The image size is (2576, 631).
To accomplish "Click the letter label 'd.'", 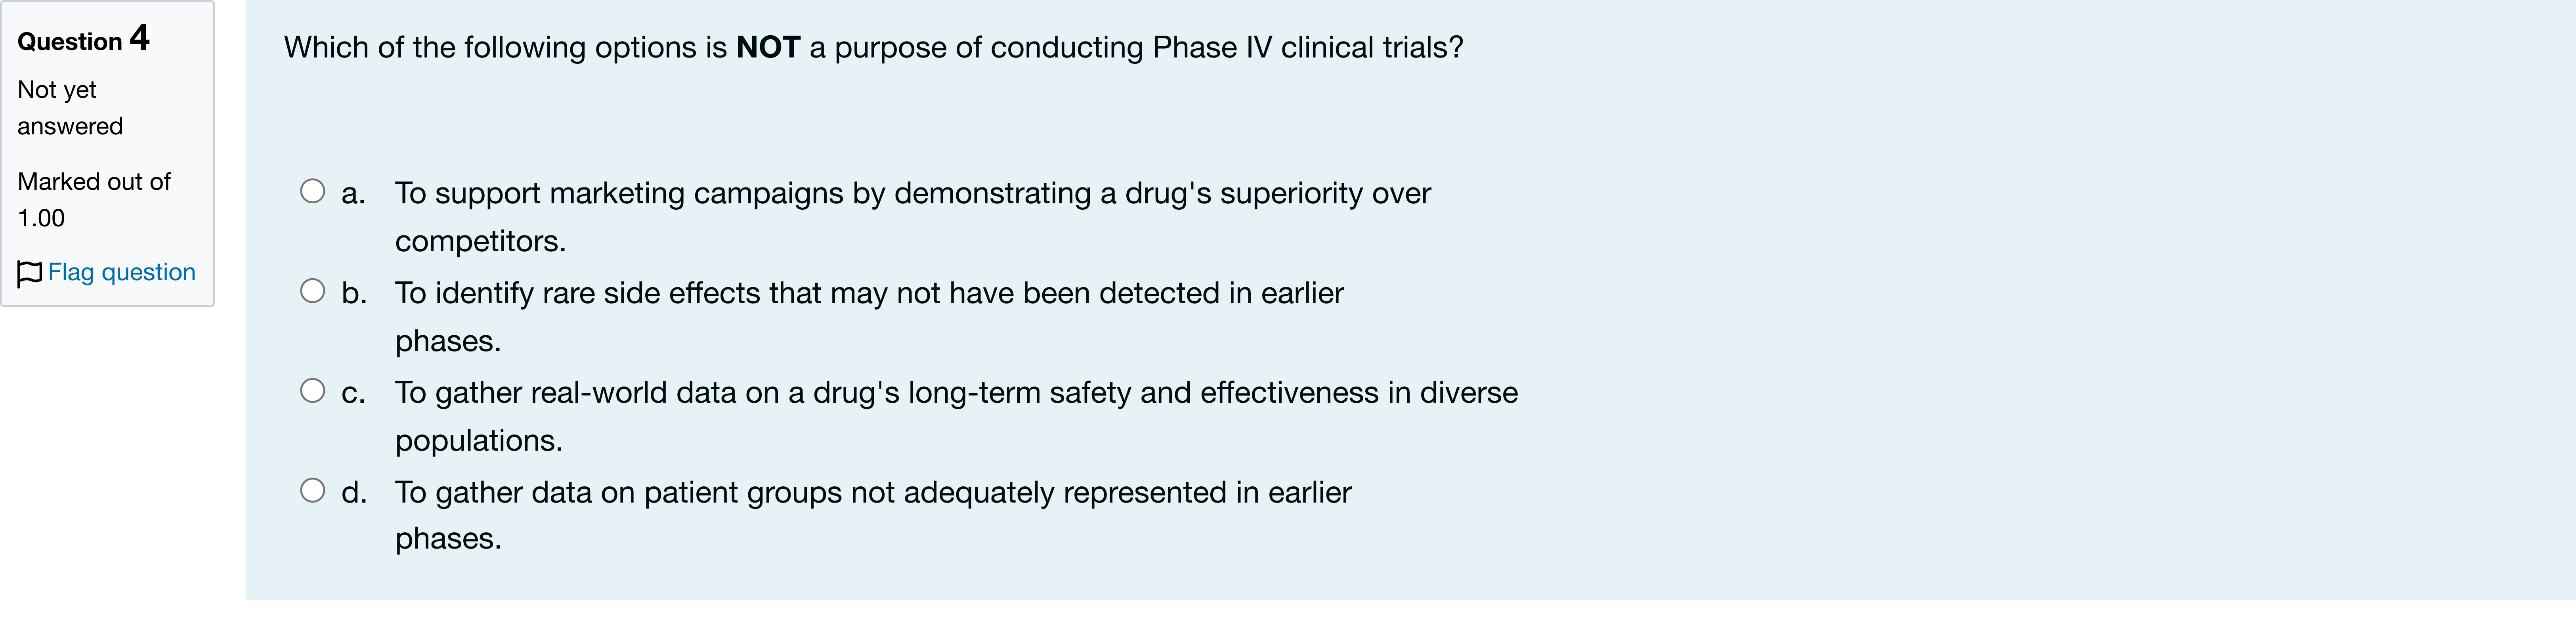I will (x=354, y=492).
